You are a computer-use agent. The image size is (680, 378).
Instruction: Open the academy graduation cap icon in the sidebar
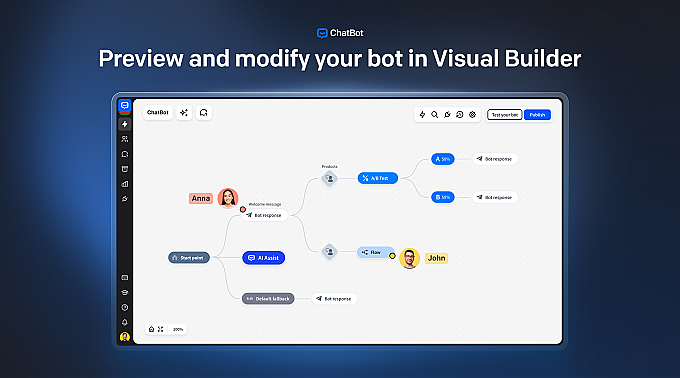(x=124, y=293)
